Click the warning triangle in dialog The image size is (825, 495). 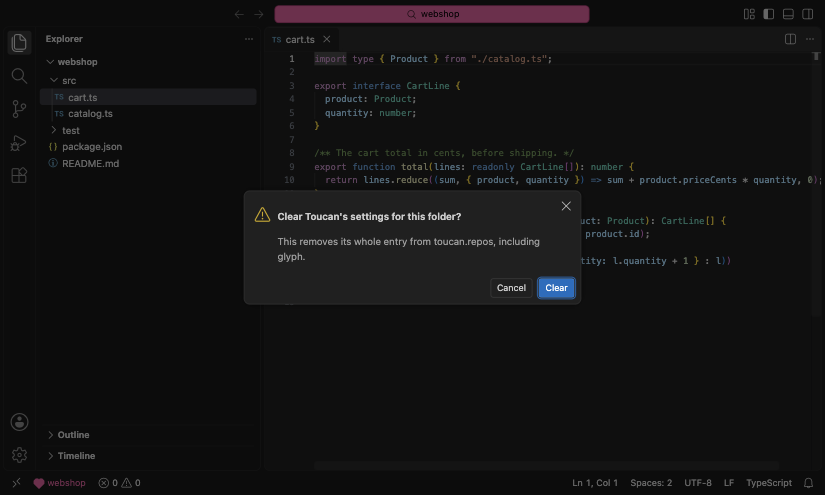pyautogui.click(x=262, y=215)
